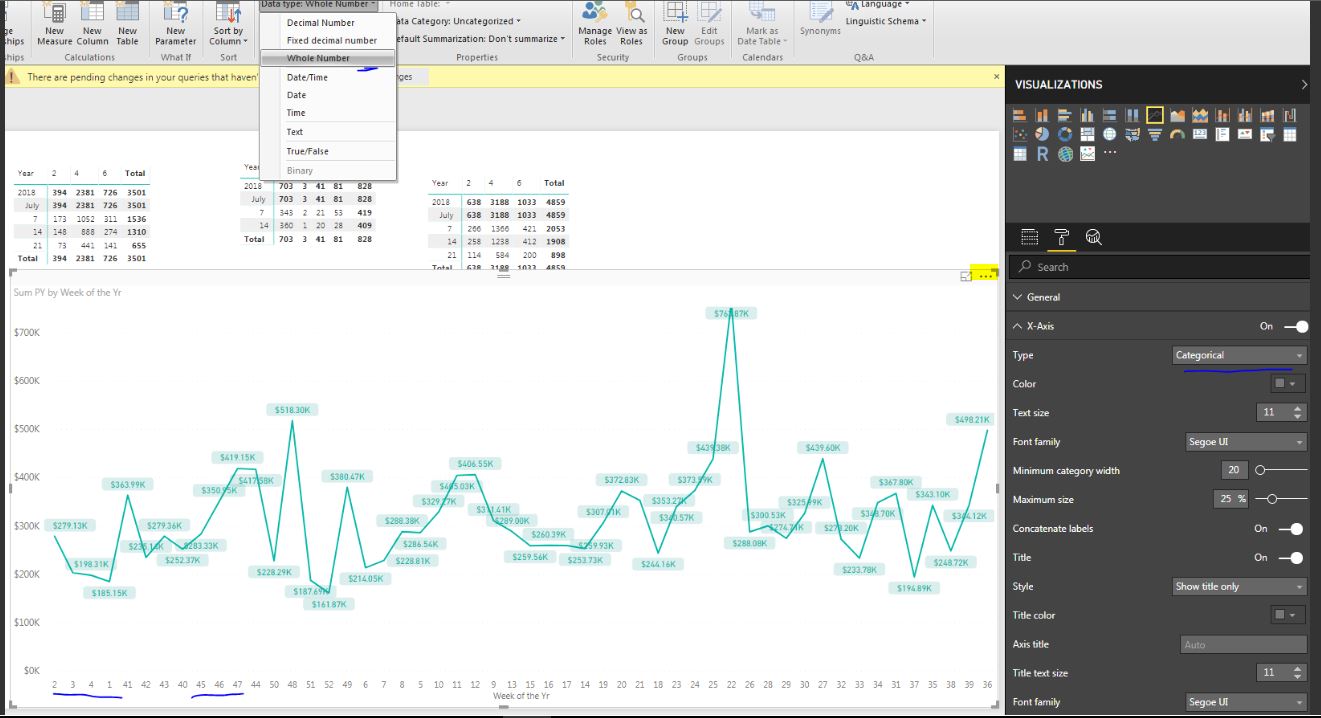Collapse the X-Axis section chevron
1321x718 pixels.
tap(1018, 326)
